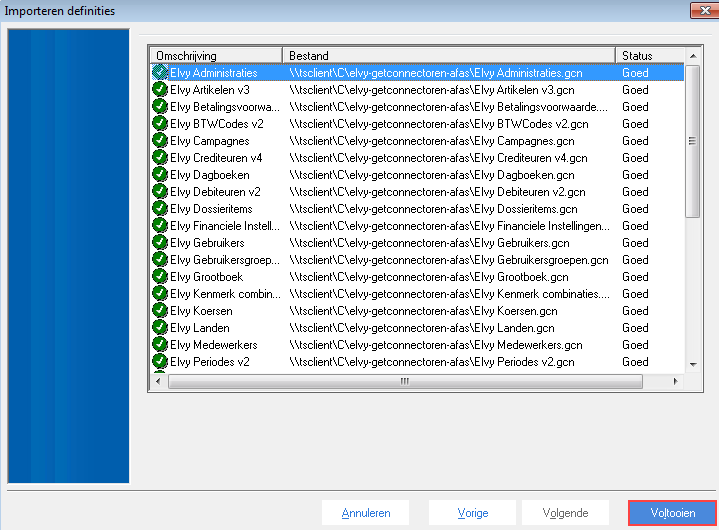Click the status icon of Elvy Crediteuren v4

[160, 157]
